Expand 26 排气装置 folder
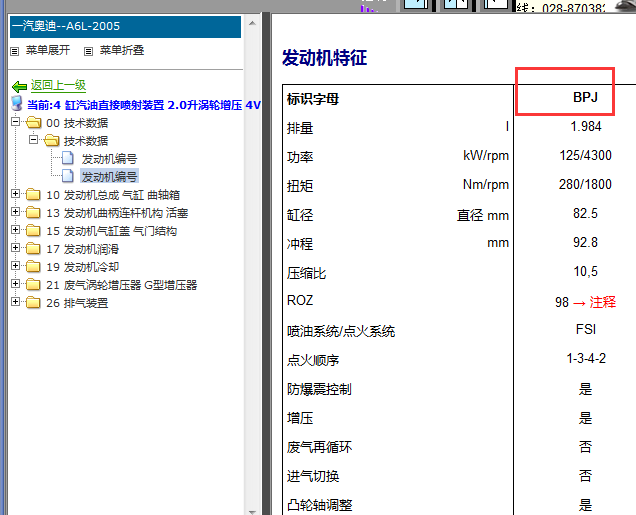 pos(15,301)
